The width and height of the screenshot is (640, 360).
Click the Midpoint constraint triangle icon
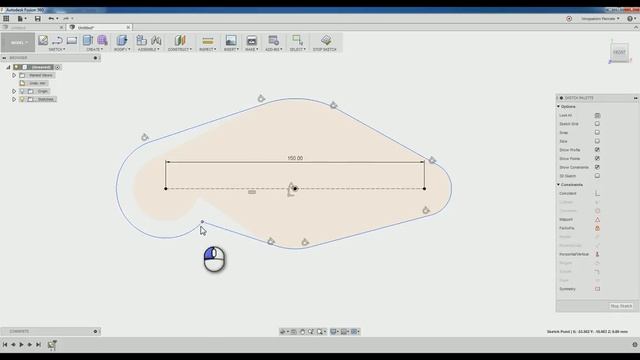(597, 220)
